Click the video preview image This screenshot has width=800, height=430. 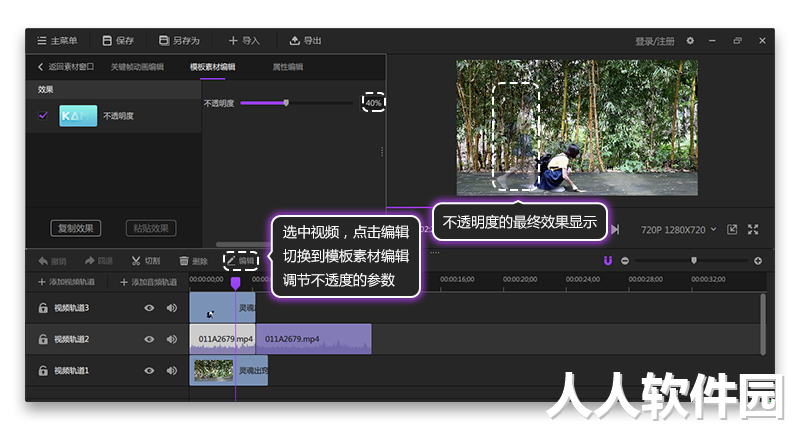point(577,128)
